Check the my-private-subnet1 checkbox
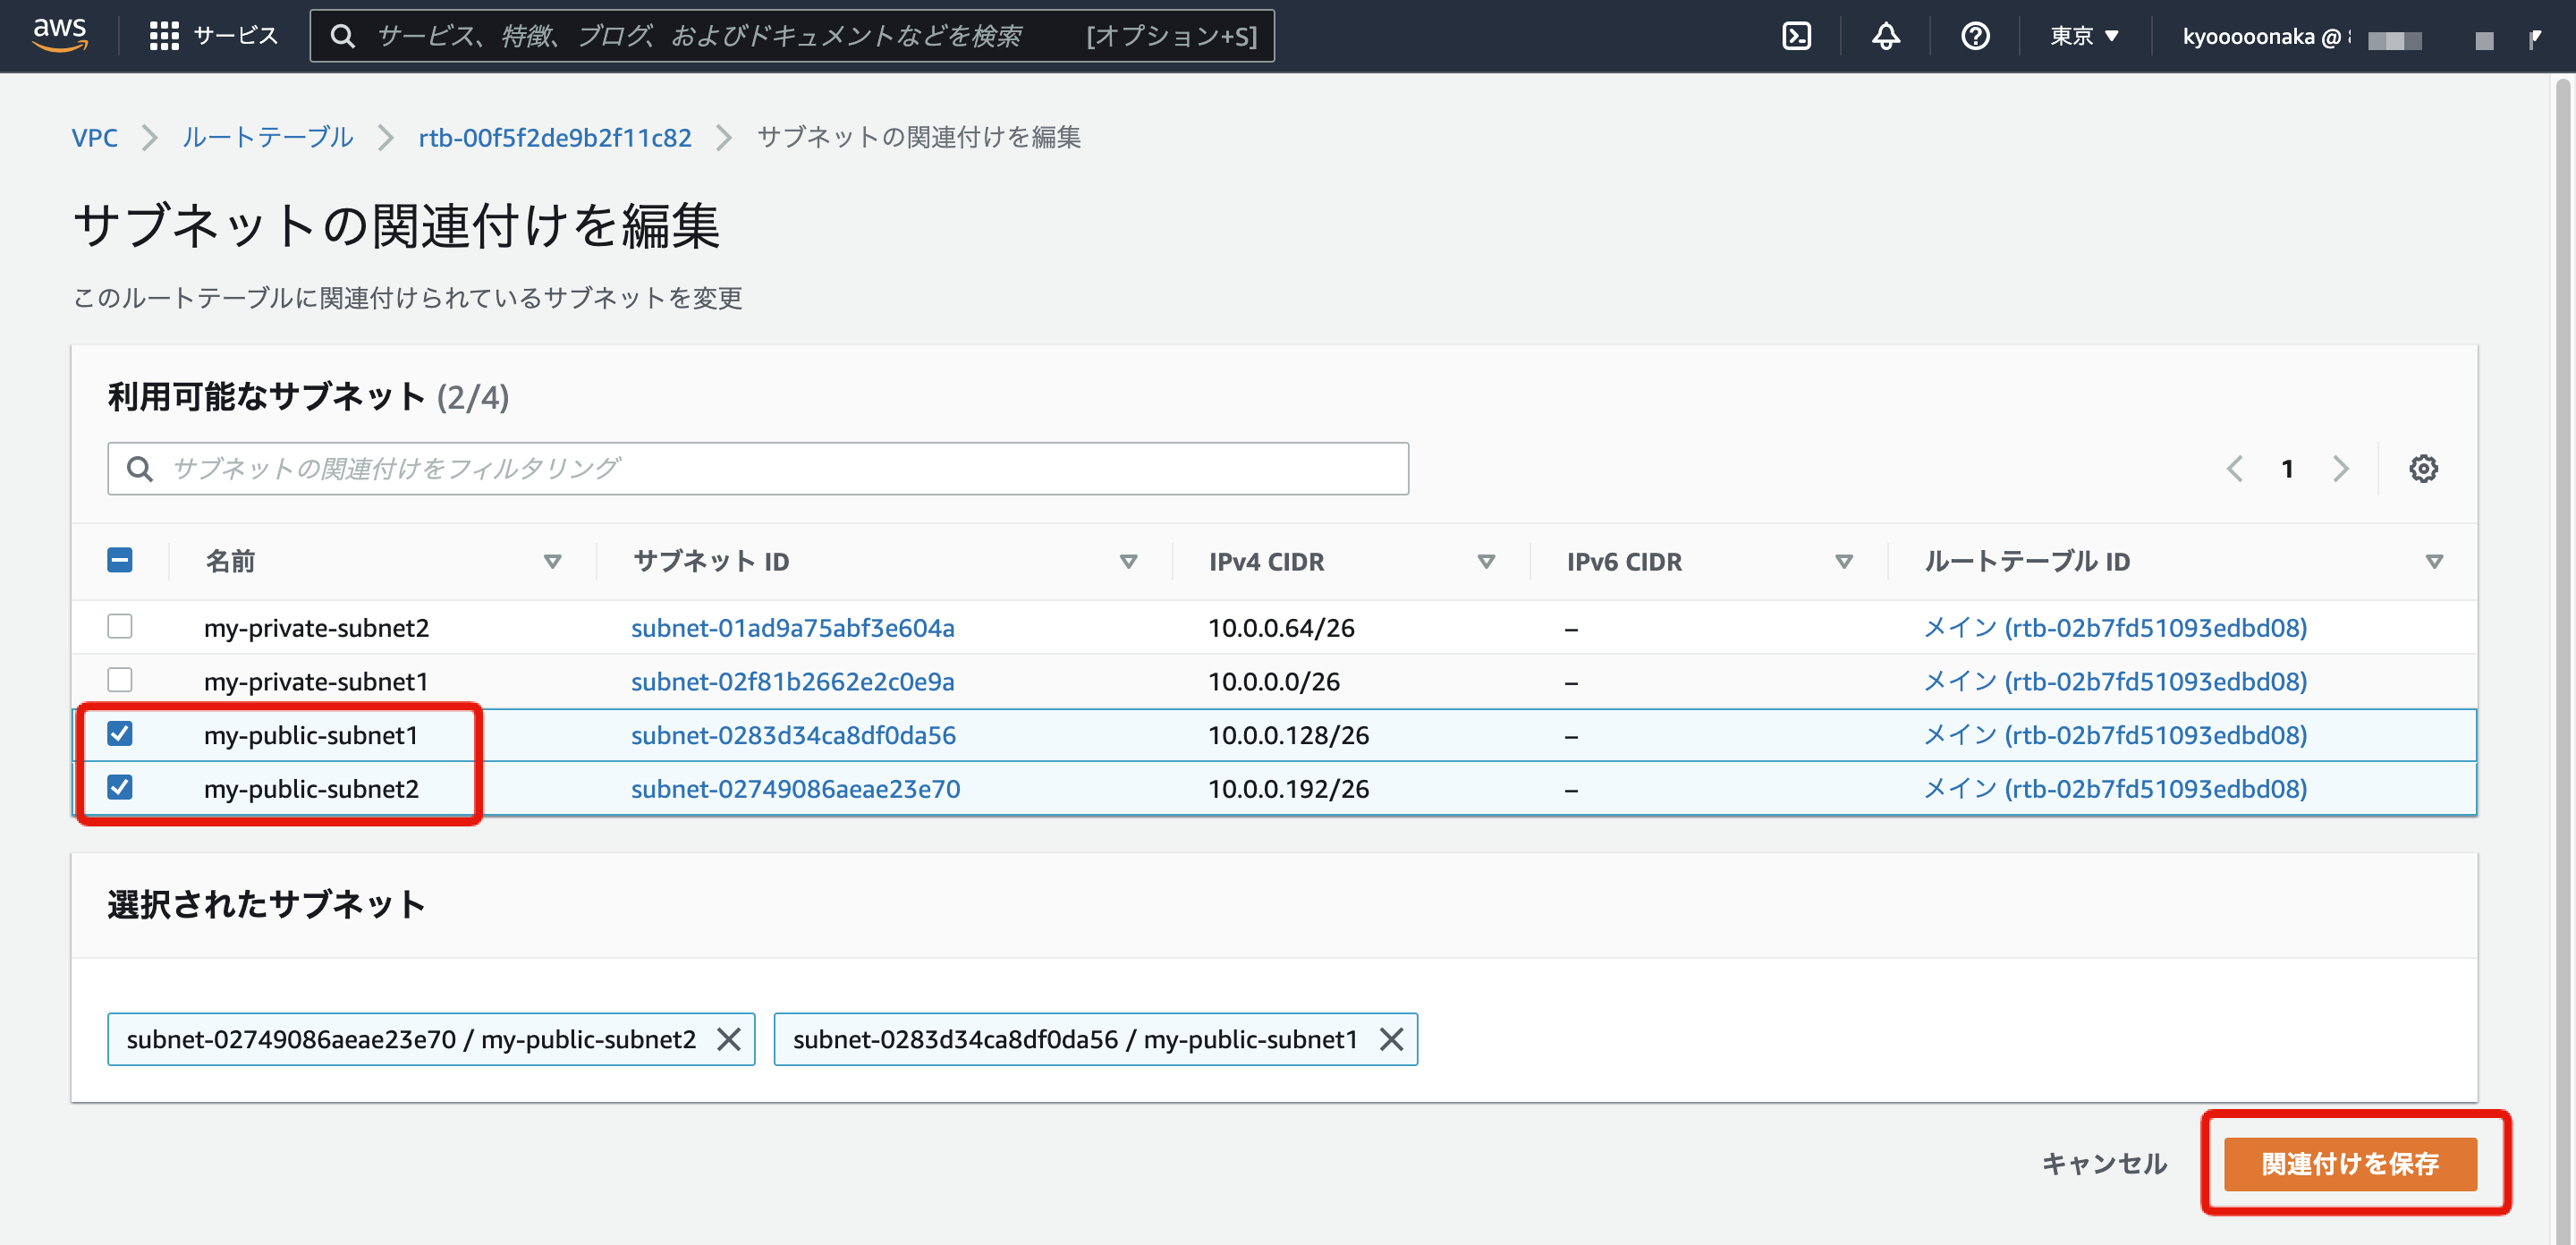 pos(120,680)
